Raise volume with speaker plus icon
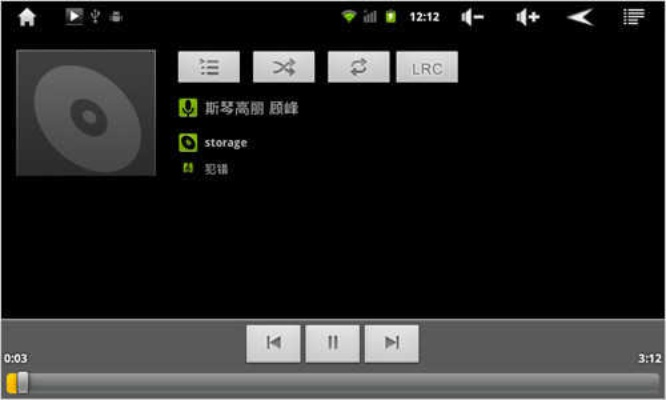666x400 pixels. point(528,17)
